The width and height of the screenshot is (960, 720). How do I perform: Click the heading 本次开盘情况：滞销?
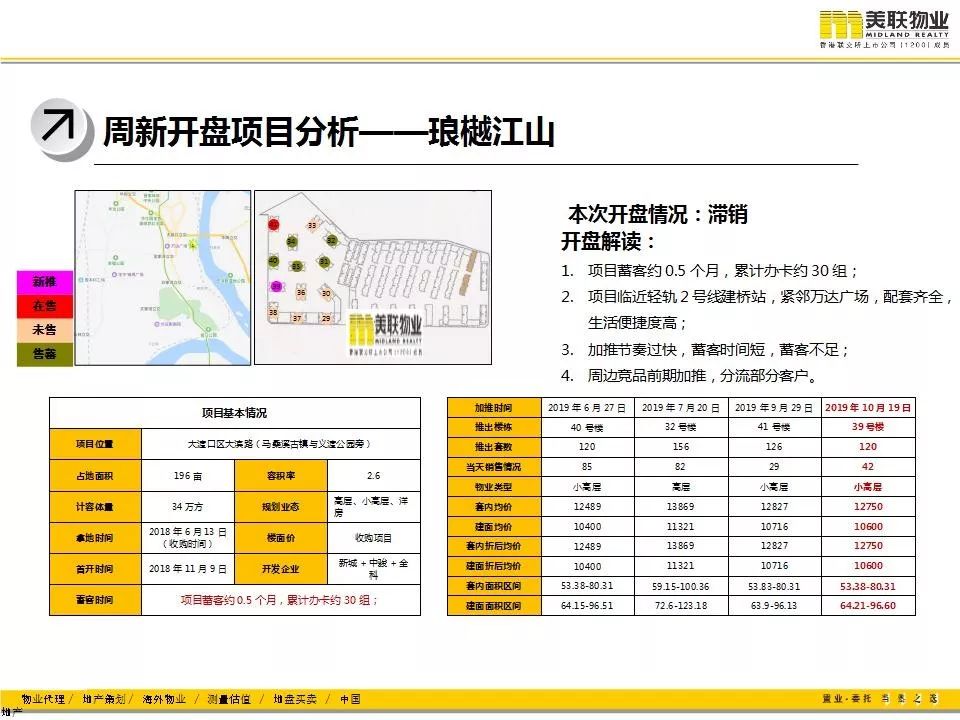click(x=658, y=214)
